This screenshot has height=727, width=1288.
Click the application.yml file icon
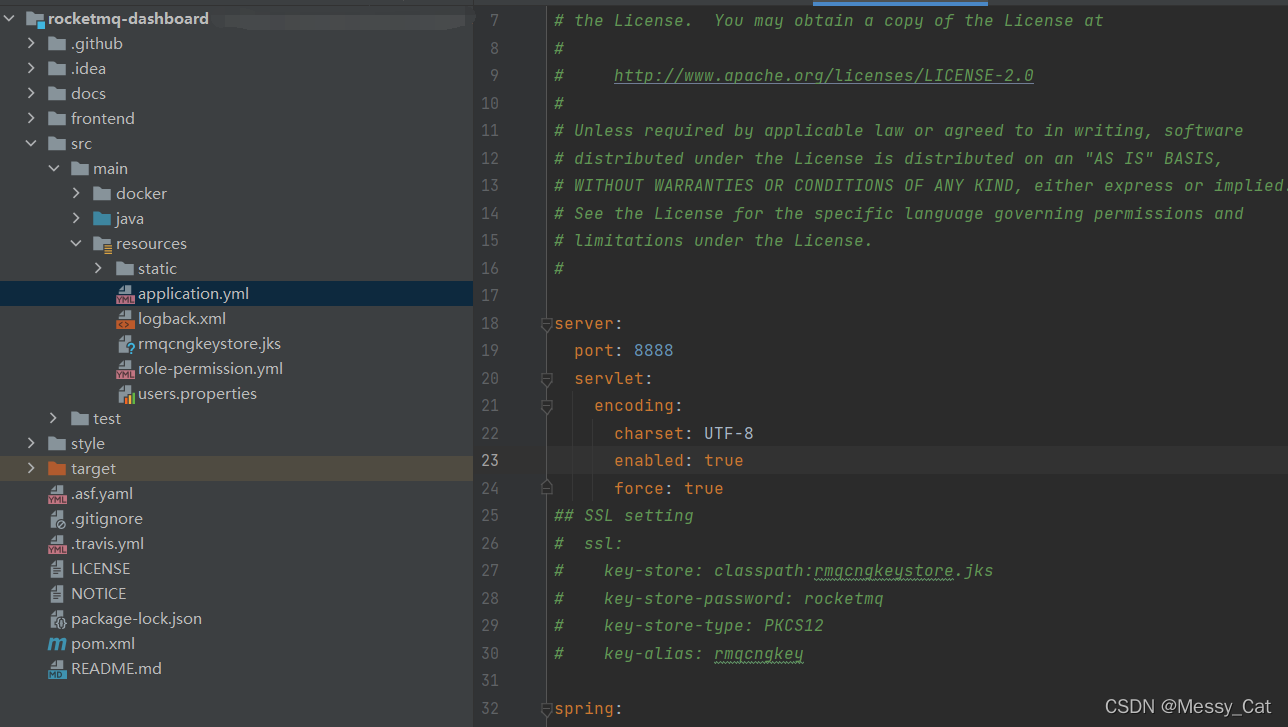[125, 294]
